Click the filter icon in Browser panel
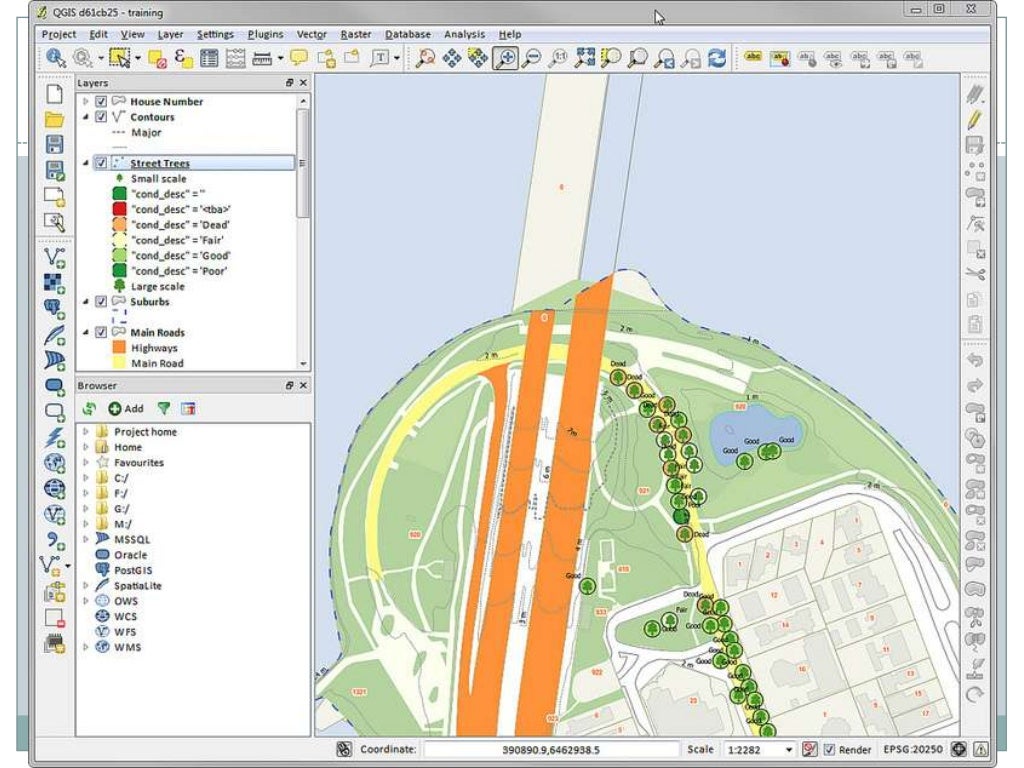 click(x=164, y=408)
